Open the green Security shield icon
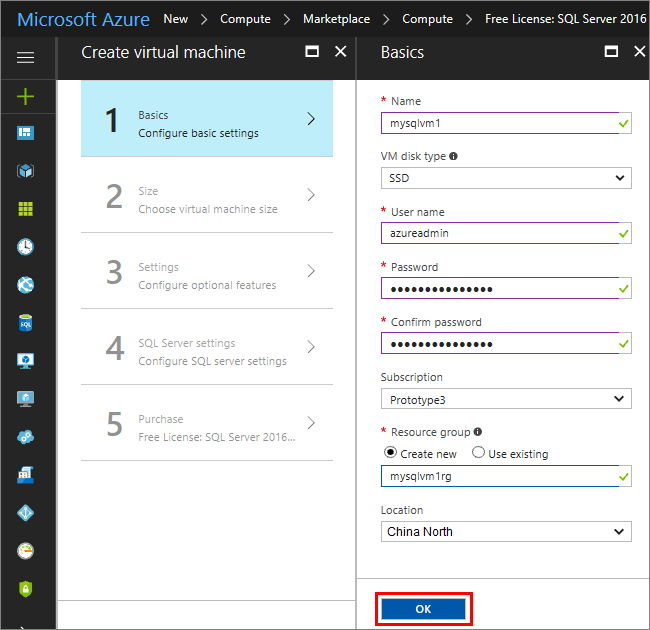Image resolution: width=650 pixels, height=630 pixels. point(25,589)
